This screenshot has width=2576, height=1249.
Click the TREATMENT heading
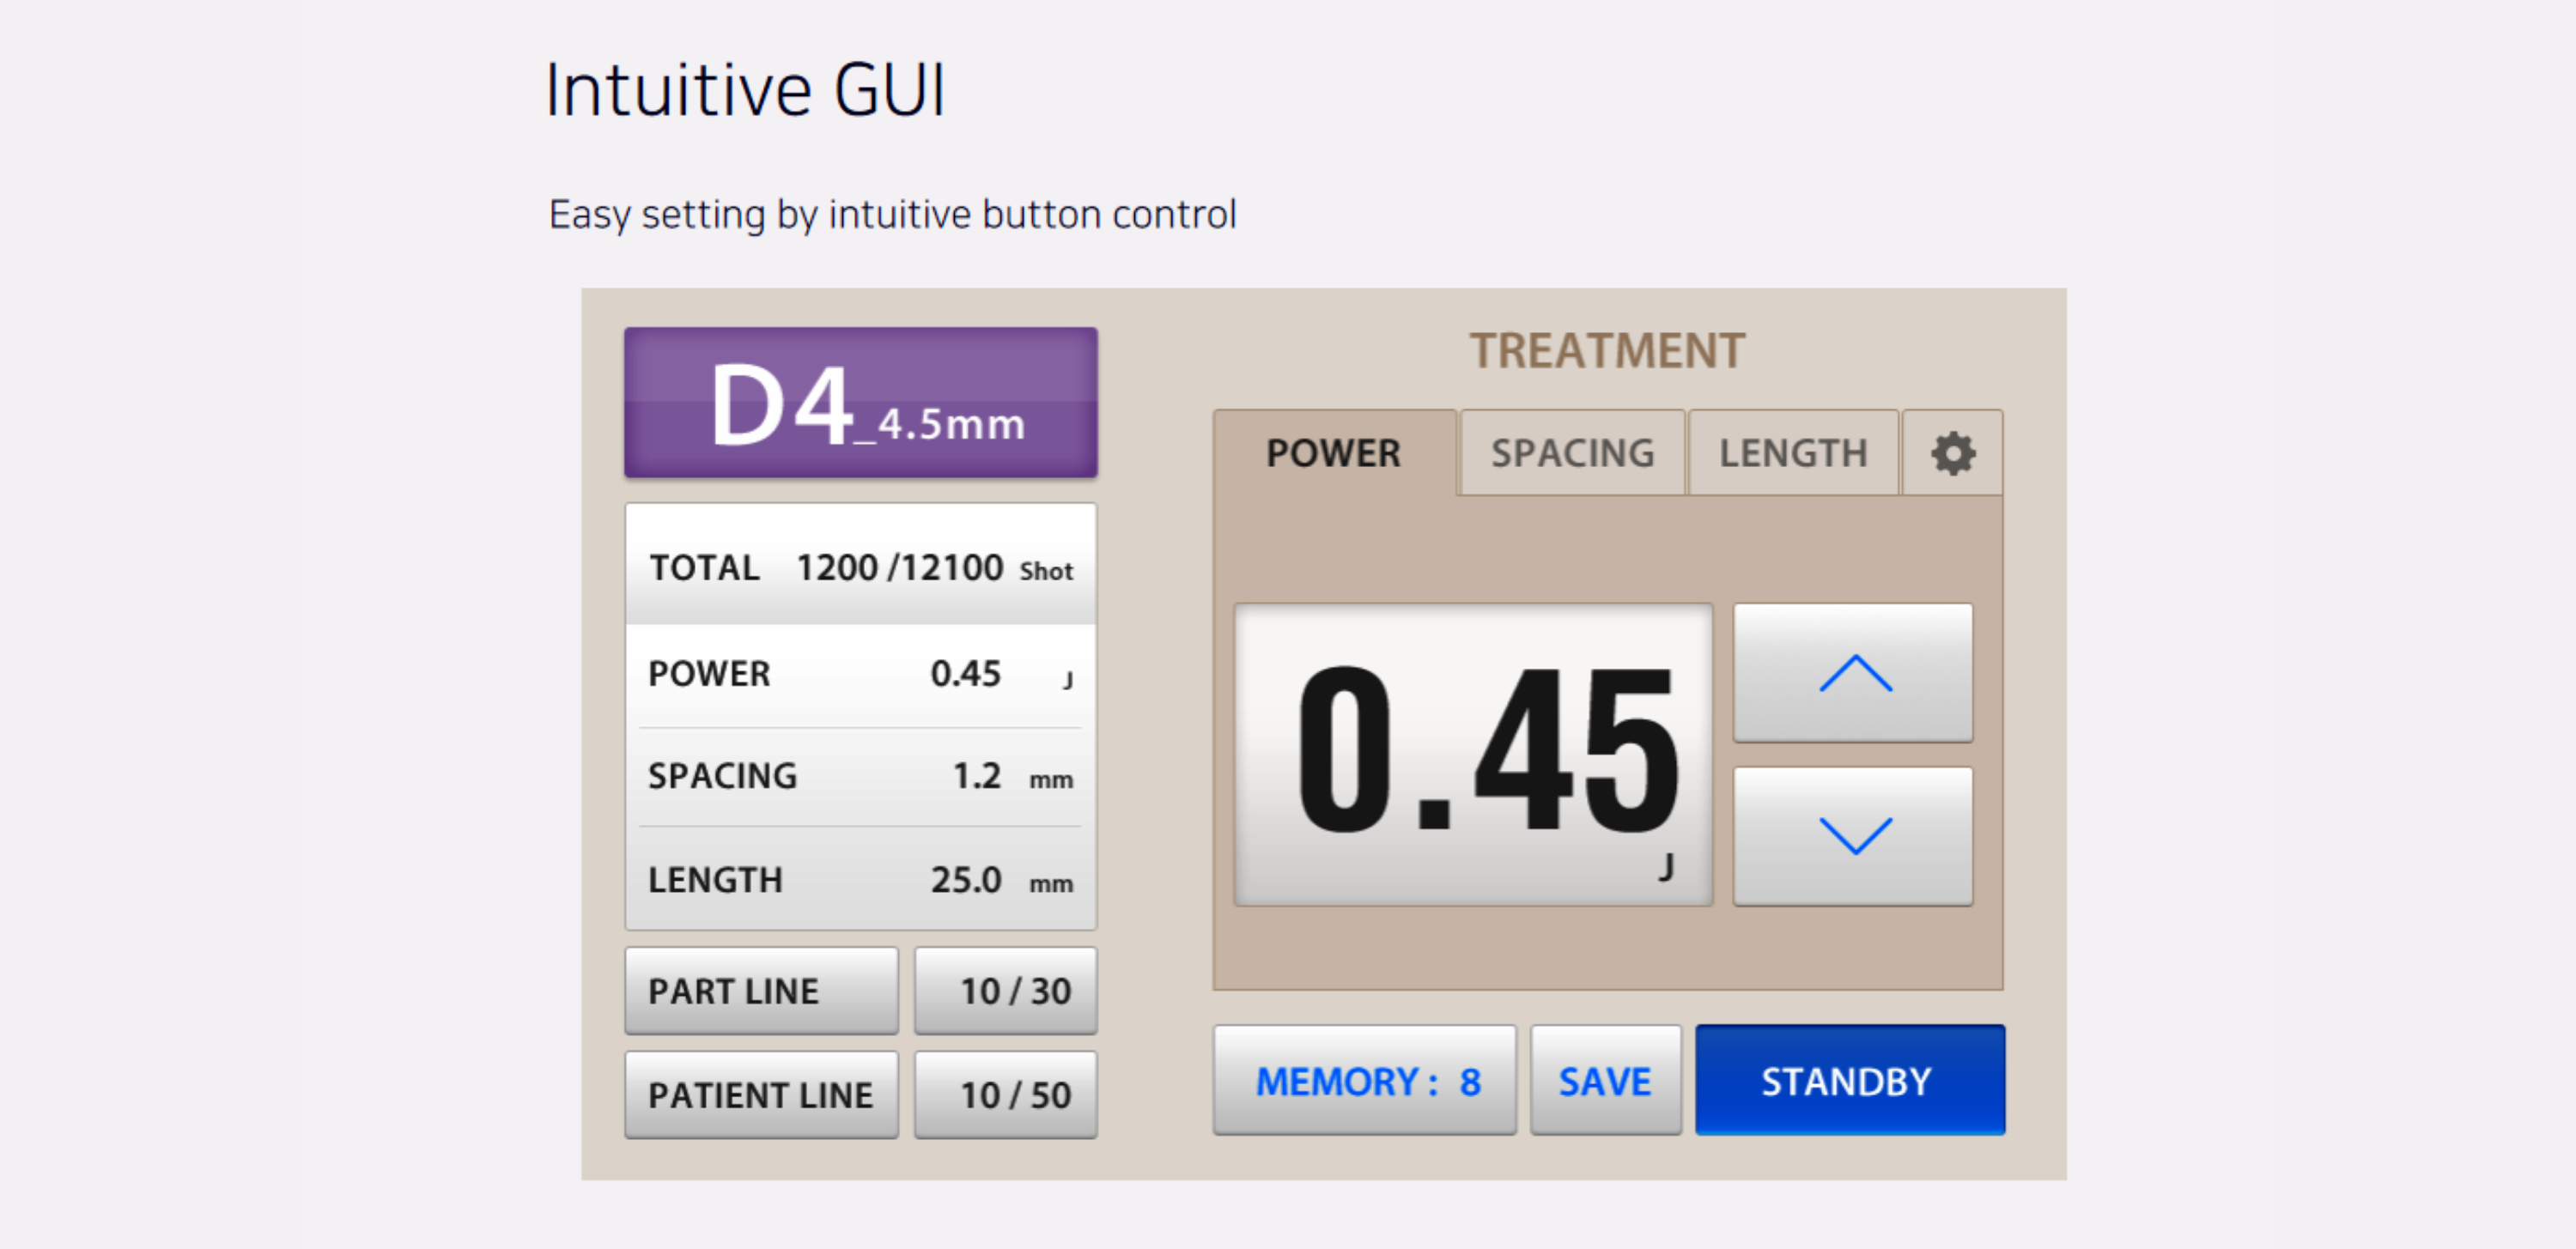pyautogui.click(x=1606, y=351)
